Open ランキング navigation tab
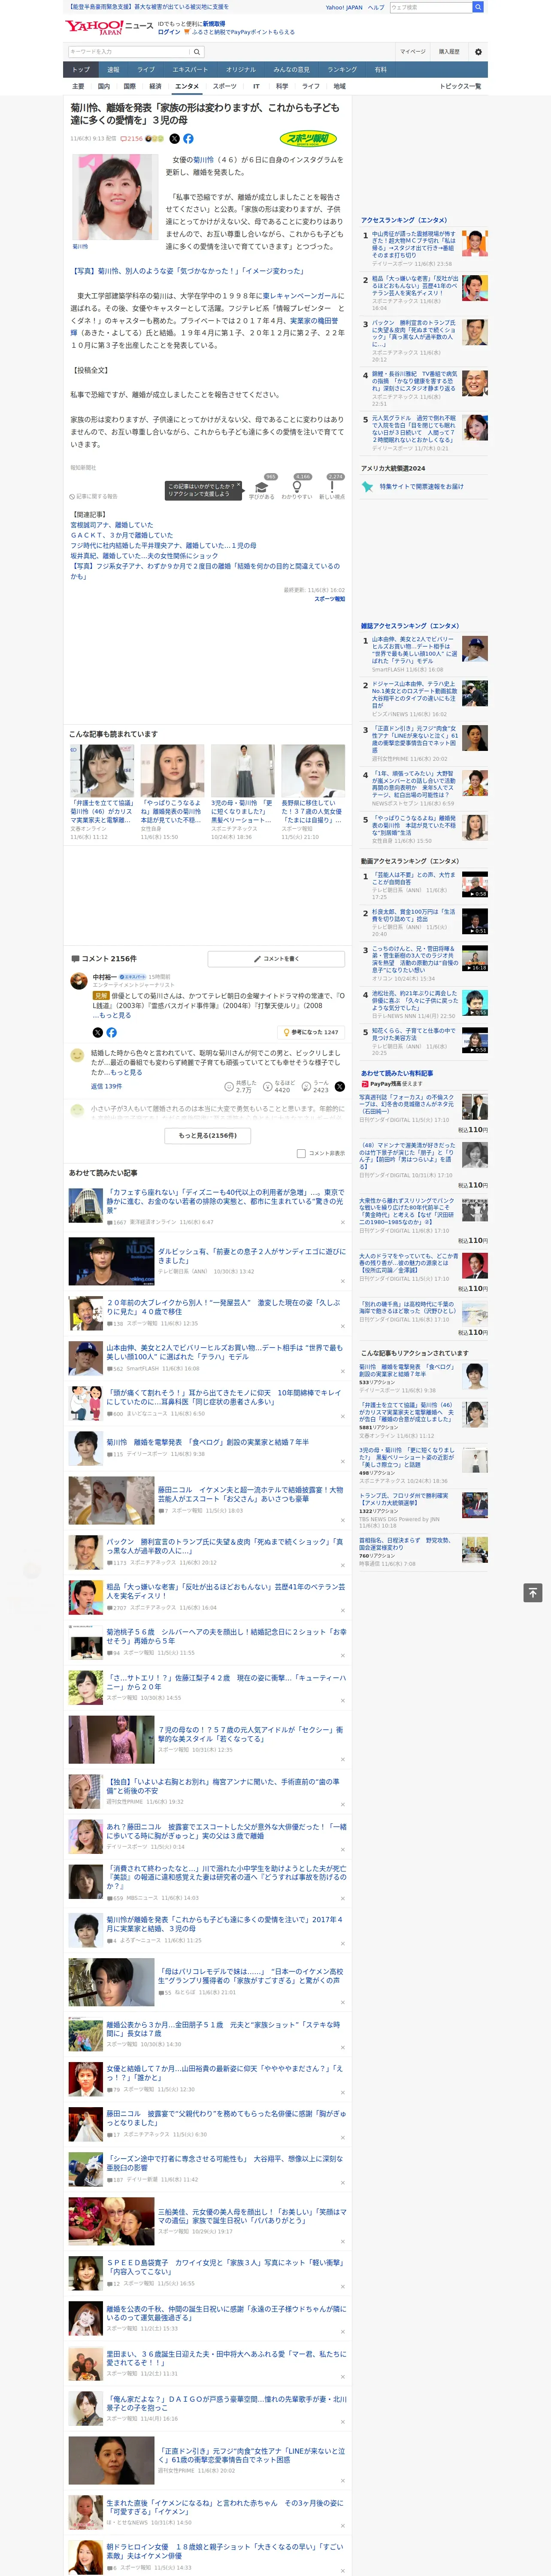Screen dimensions: 551x2576 point(342,69)
